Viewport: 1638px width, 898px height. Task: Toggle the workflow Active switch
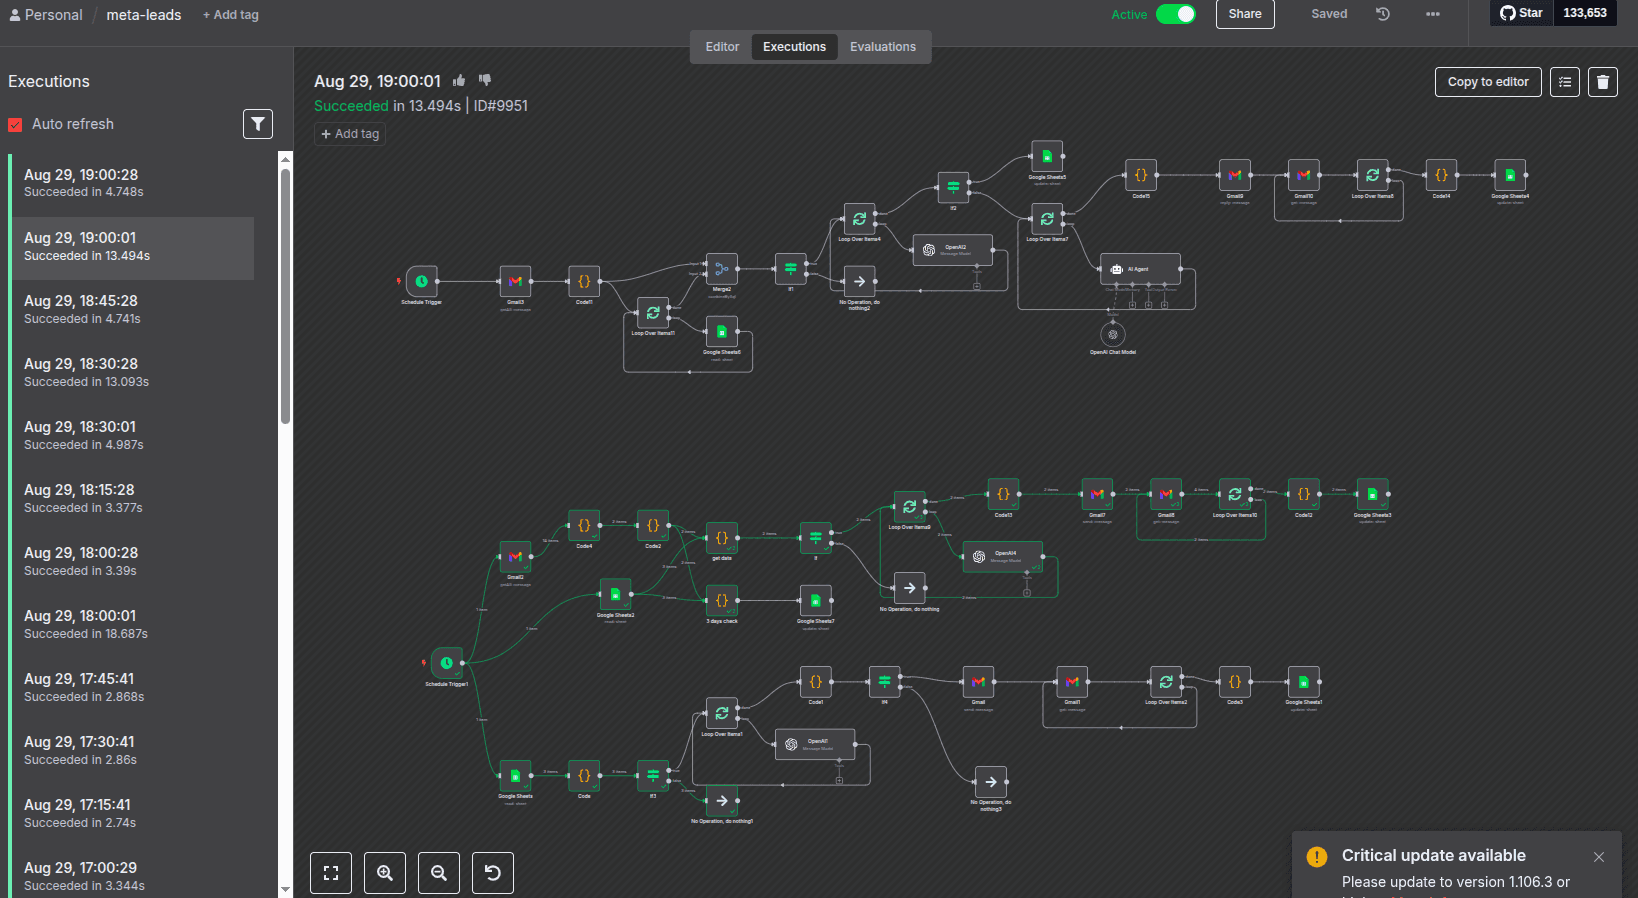tap(1176, 14)
